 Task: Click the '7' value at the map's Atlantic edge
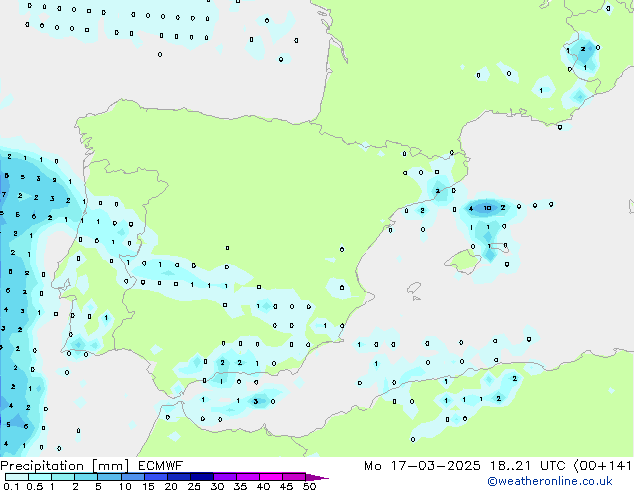pos(4,194)
